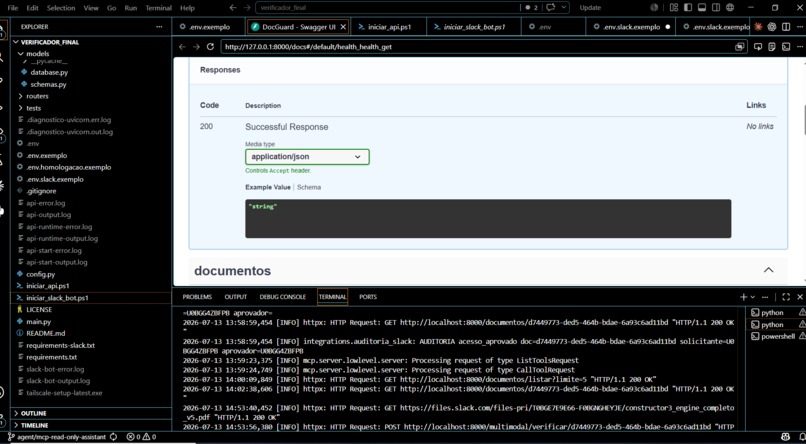Select Example Value view of response
Screen dimensions: 806x444
click(x=268, y=188)
